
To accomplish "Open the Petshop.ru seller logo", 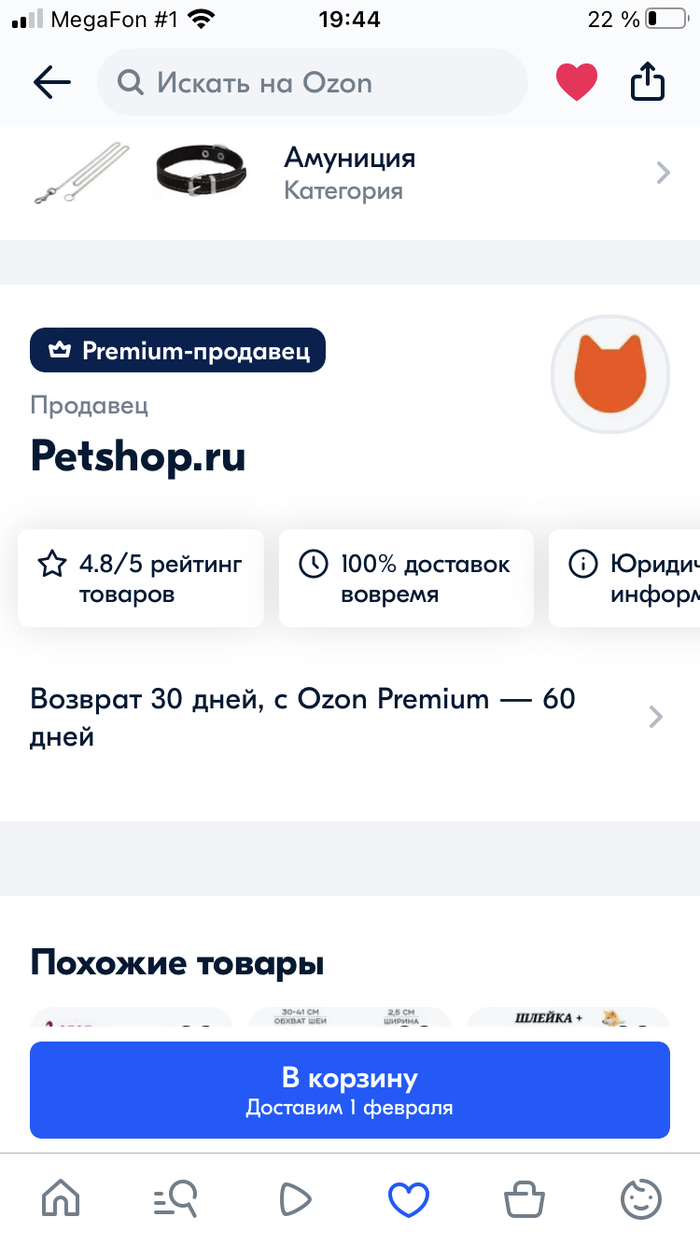I will [x=610, y=375].
